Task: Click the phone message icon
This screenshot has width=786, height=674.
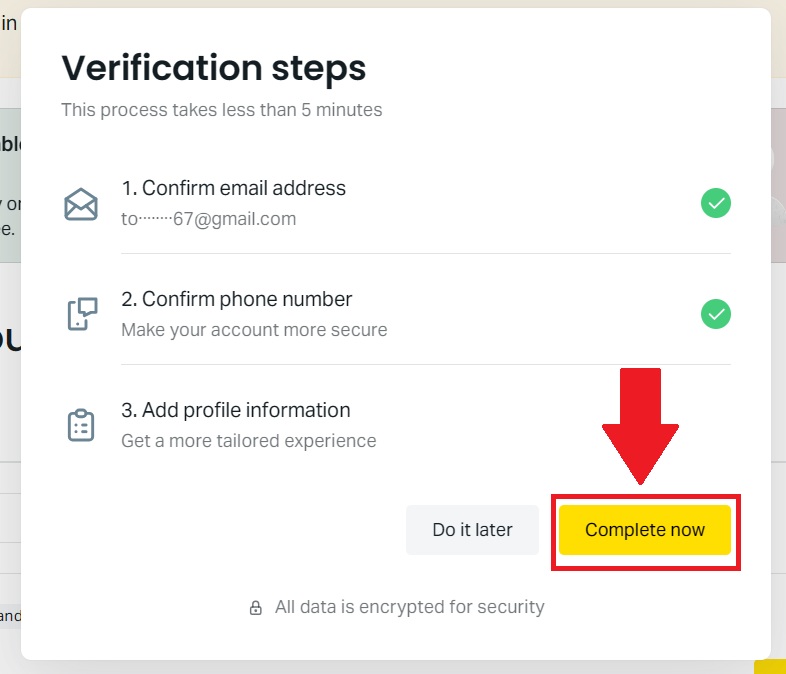Action: pyautogui.click(x=81, y=314)
